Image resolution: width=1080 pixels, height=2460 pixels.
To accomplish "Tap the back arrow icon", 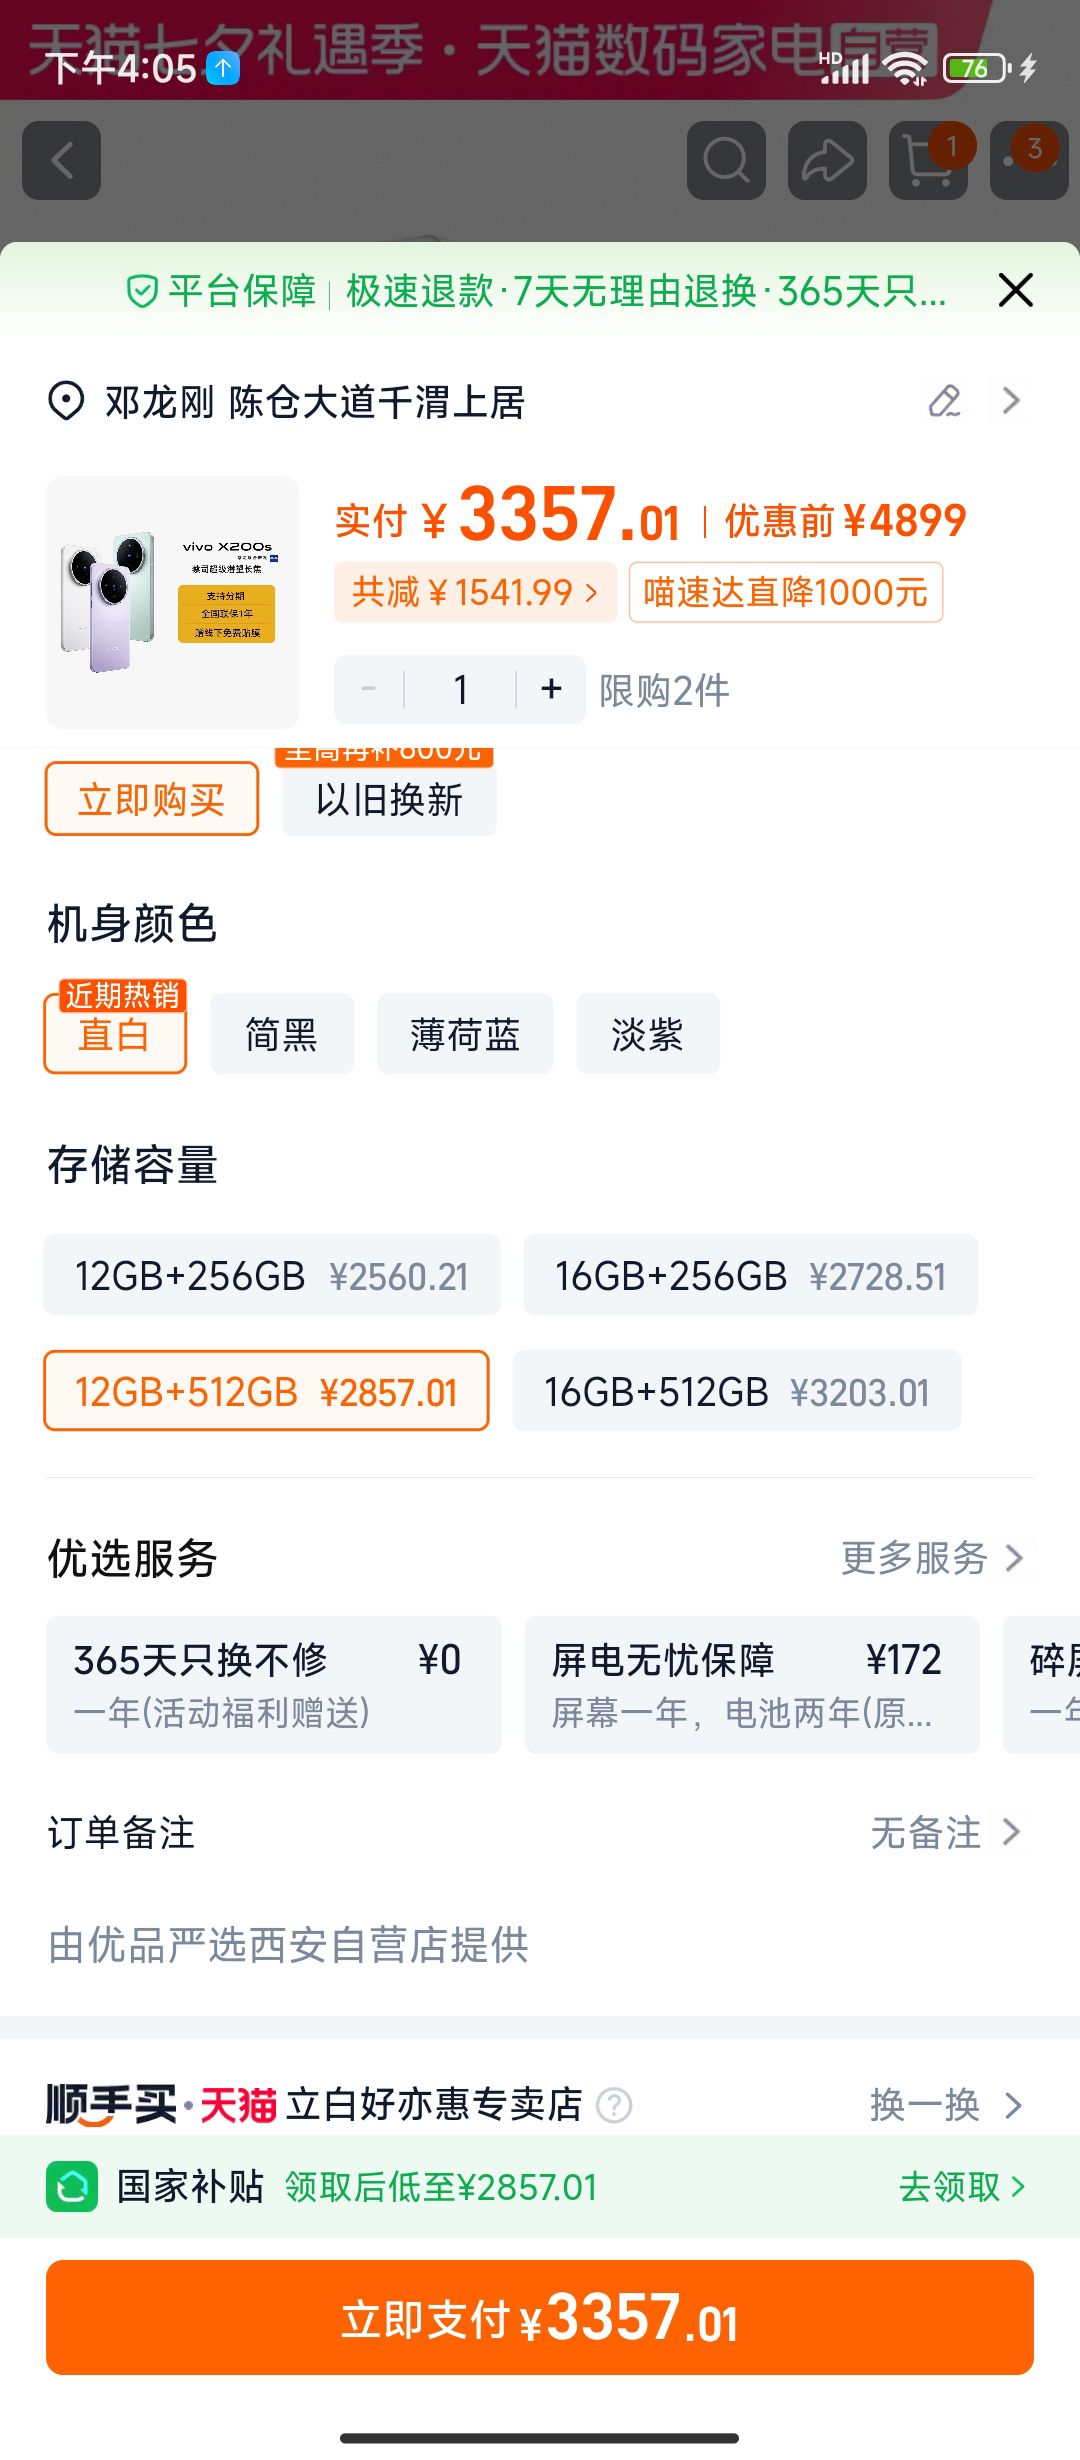I will [62, 160].
